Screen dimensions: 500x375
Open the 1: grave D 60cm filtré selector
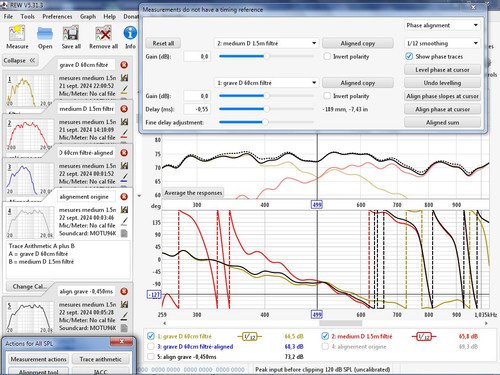(266, 83)
